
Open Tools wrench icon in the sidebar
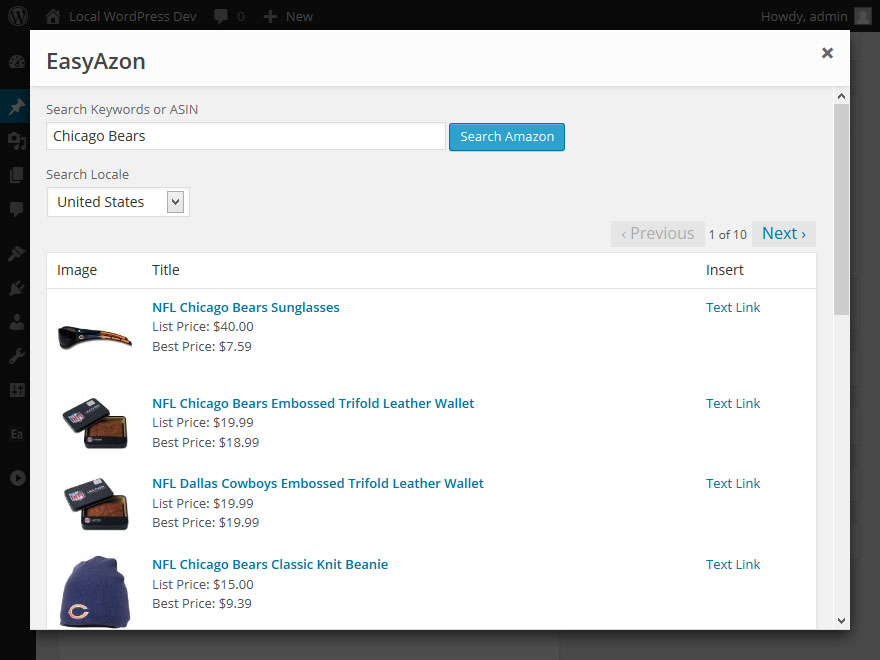click(17, 356)
